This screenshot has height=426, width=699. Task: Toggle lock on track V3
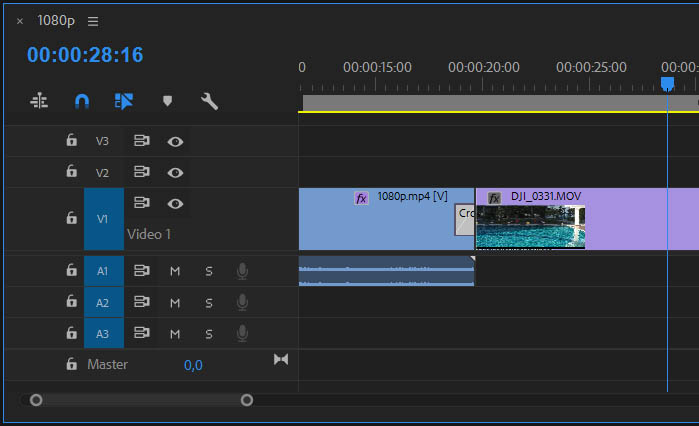[x=71, y=140]
